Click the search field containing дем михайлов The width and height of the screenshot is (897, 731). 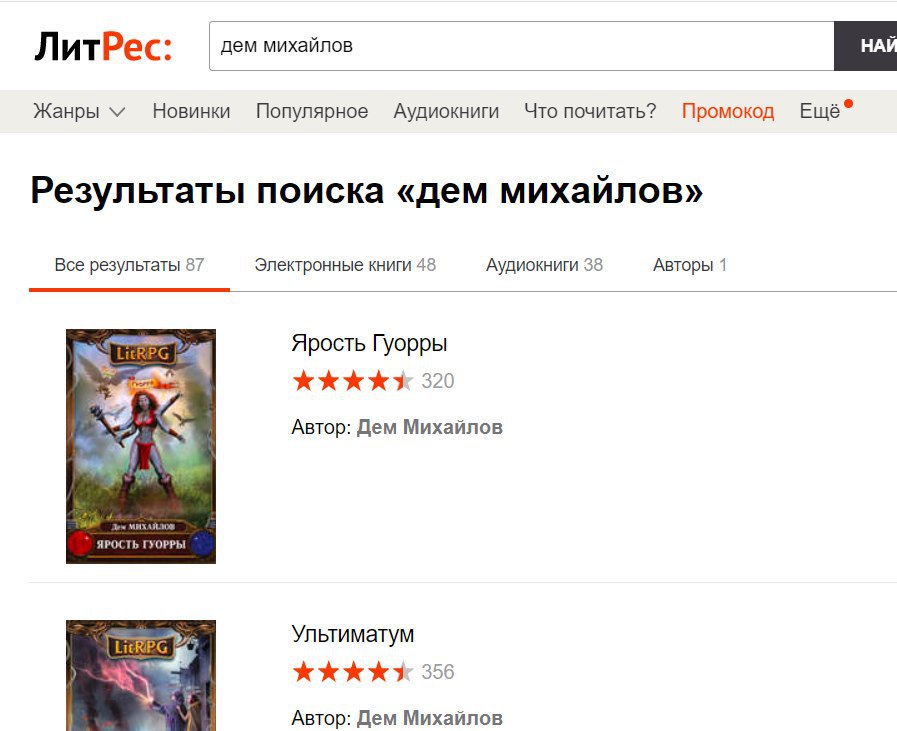coord(522,46)
